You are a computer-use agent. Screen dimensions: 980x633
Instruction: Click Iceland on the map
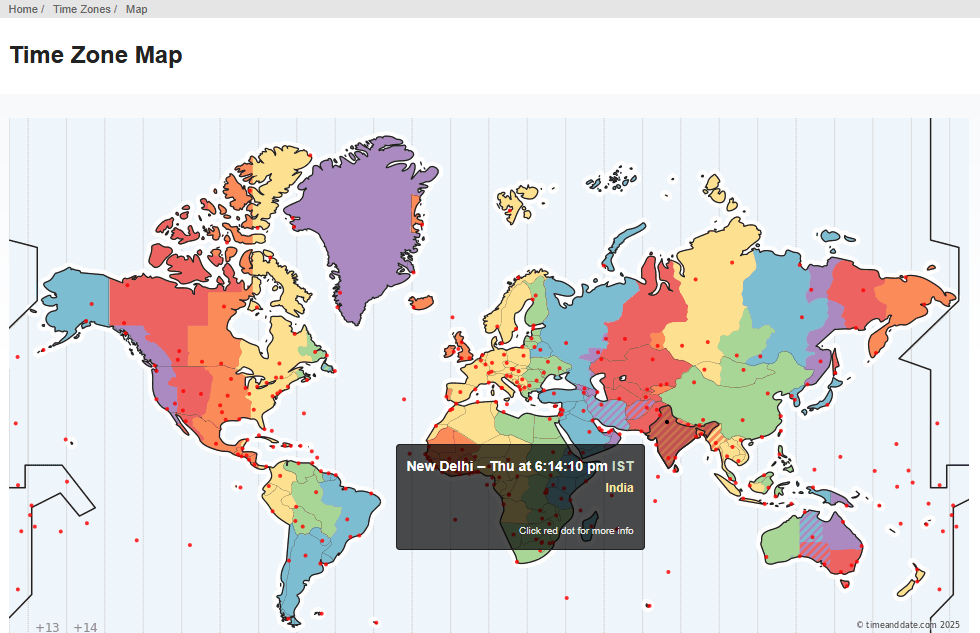click(421, 302)
